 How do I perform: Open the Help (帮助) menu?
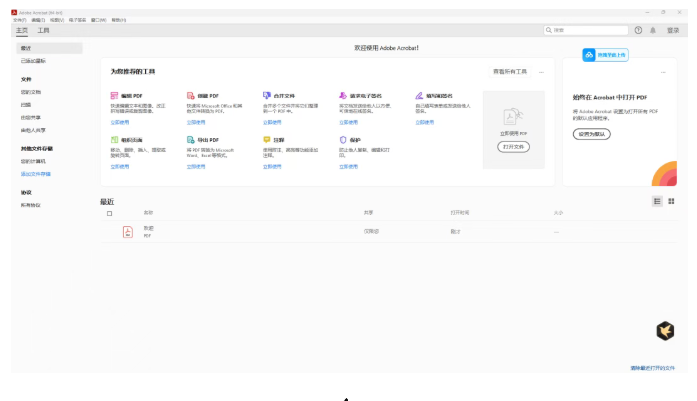pos(119,20)
